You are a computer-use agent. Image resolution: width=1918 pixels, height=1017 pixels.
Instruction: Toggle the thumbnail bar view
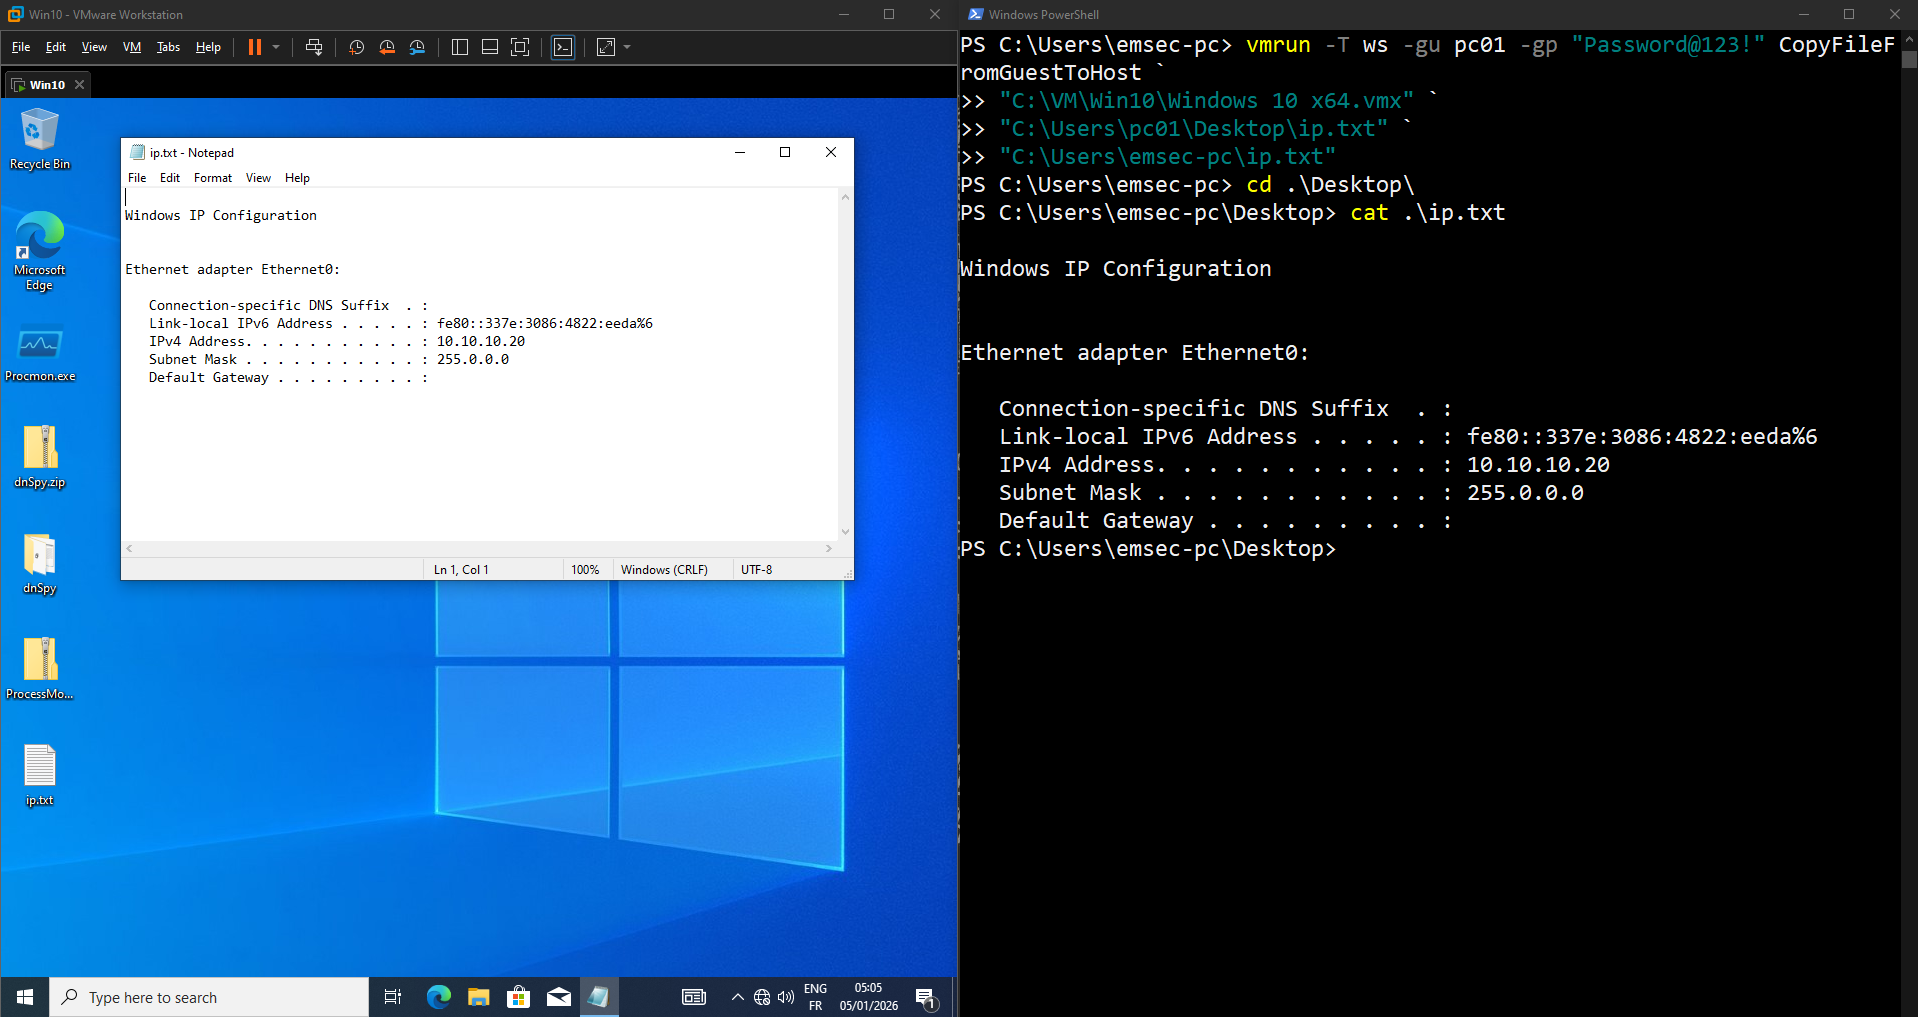[490, 47]
